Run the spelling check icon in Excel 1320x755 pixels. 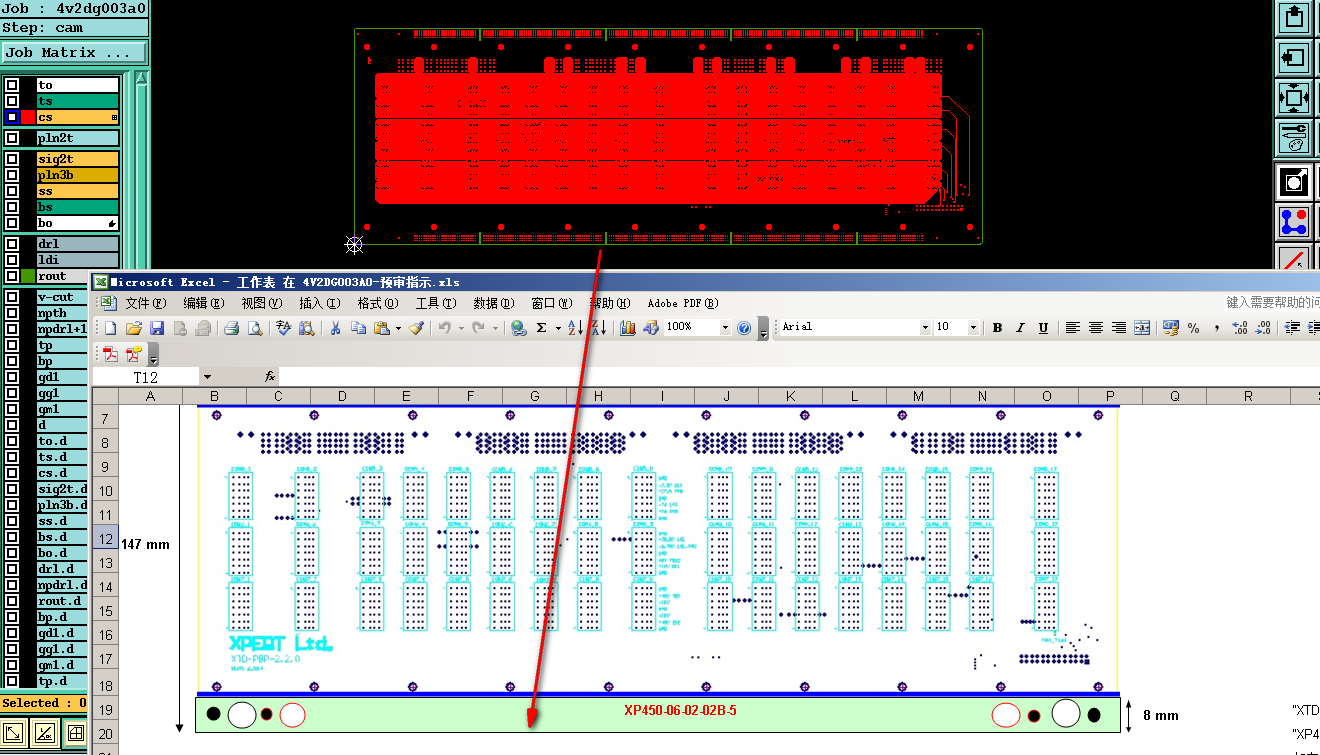point(284,328)
